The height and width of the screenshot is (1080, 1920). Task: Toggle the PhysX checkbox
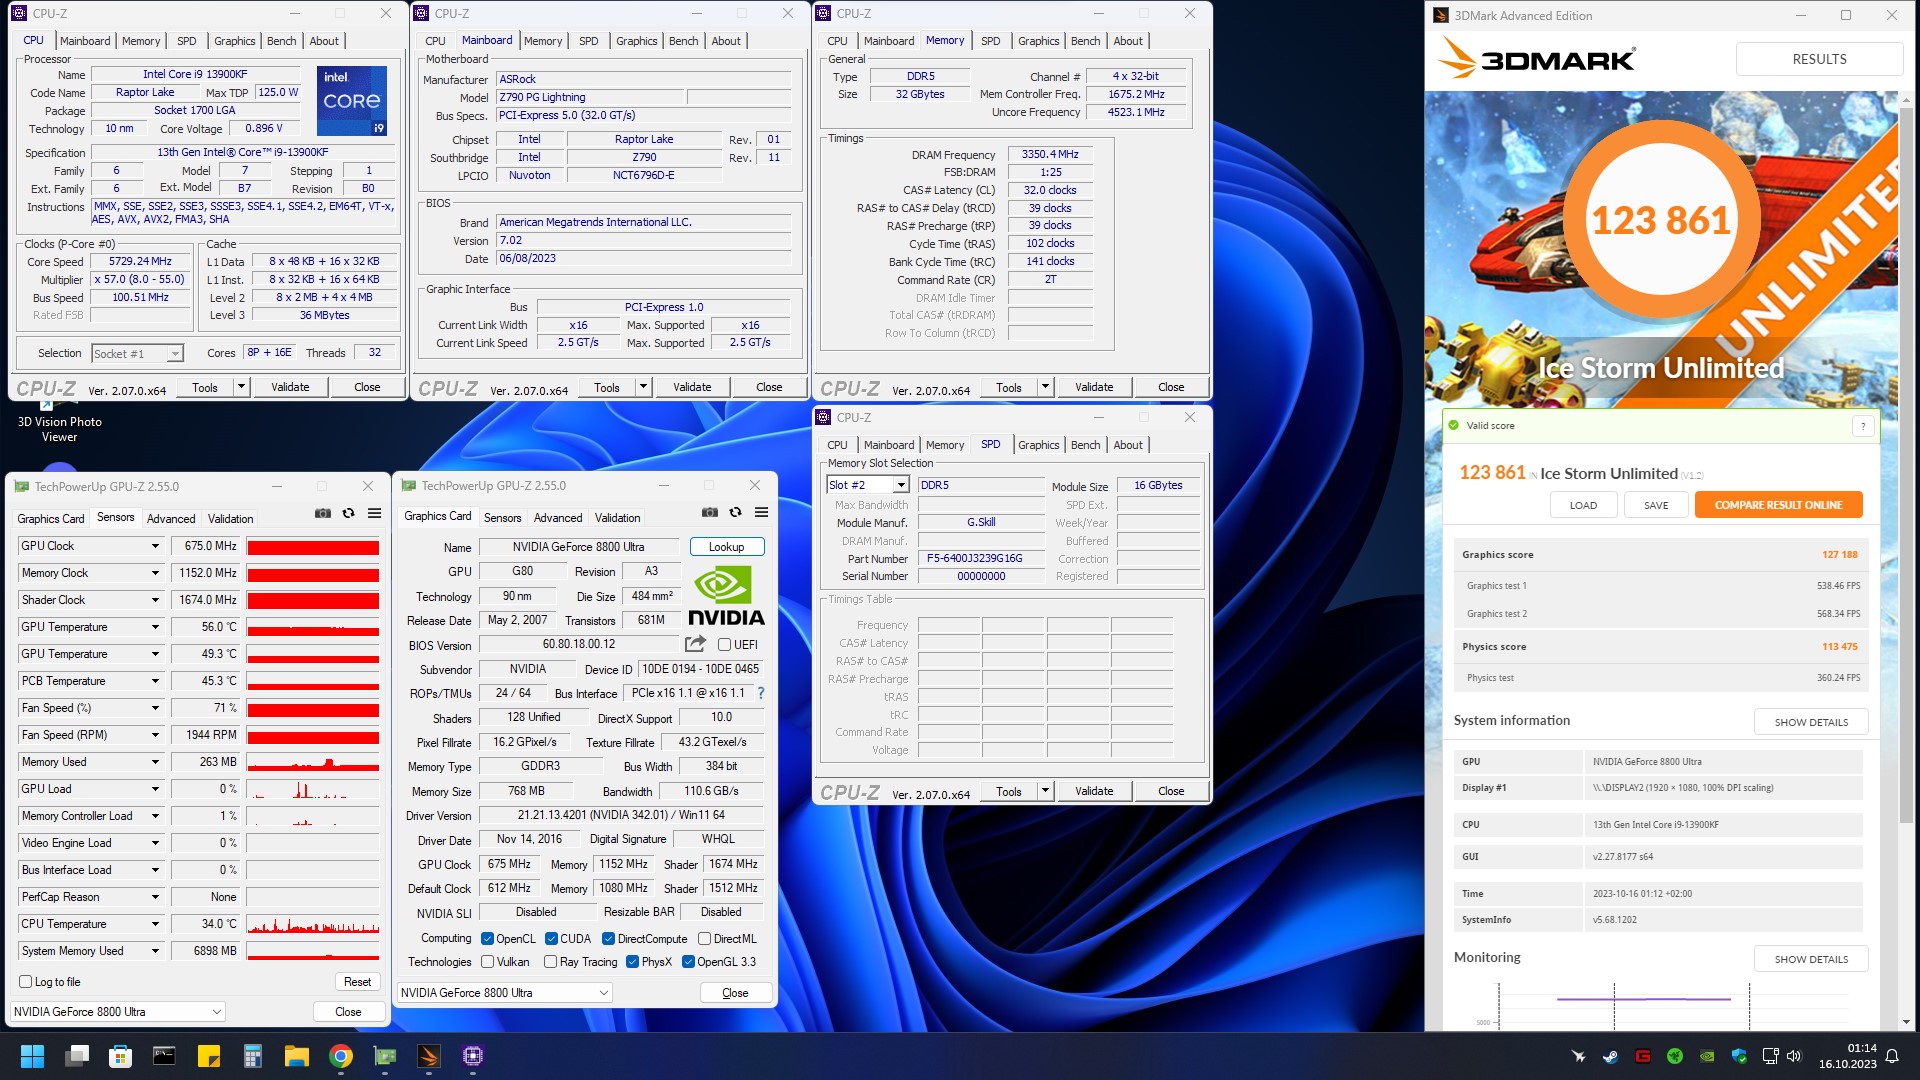click(x=632, y=962)
